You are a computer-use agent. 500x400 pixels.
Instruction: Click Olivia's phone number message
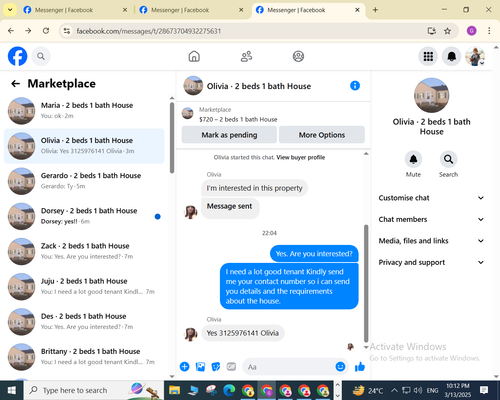(243, 333)
